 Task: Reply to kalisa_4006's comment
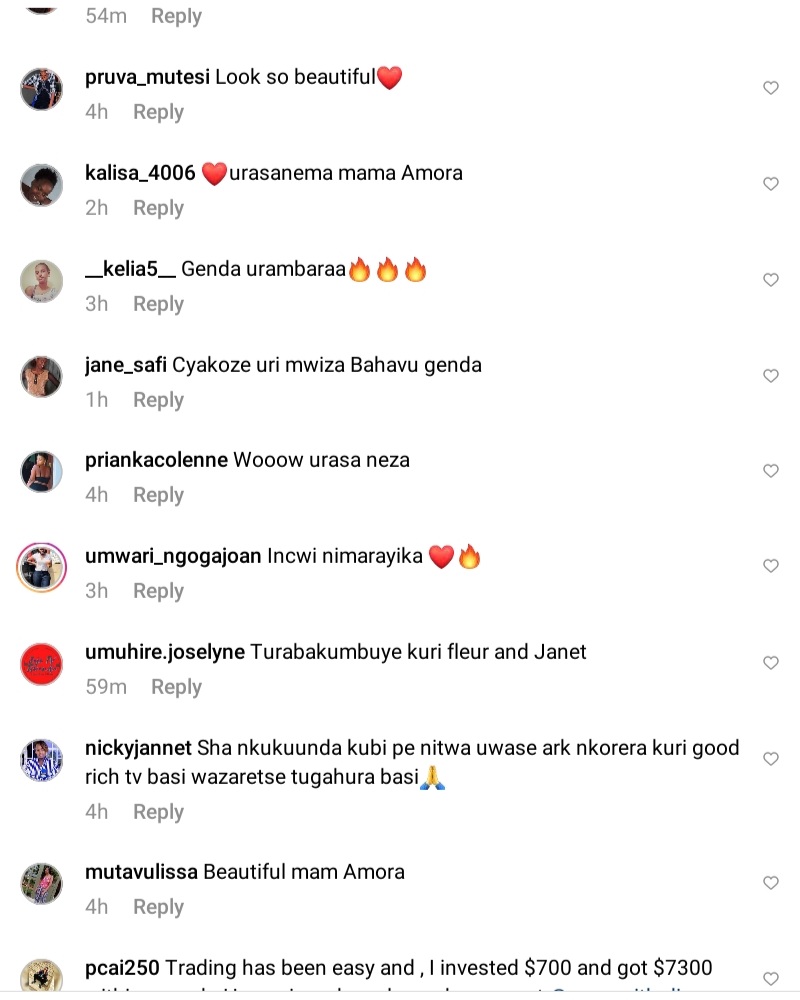(158, 209)
